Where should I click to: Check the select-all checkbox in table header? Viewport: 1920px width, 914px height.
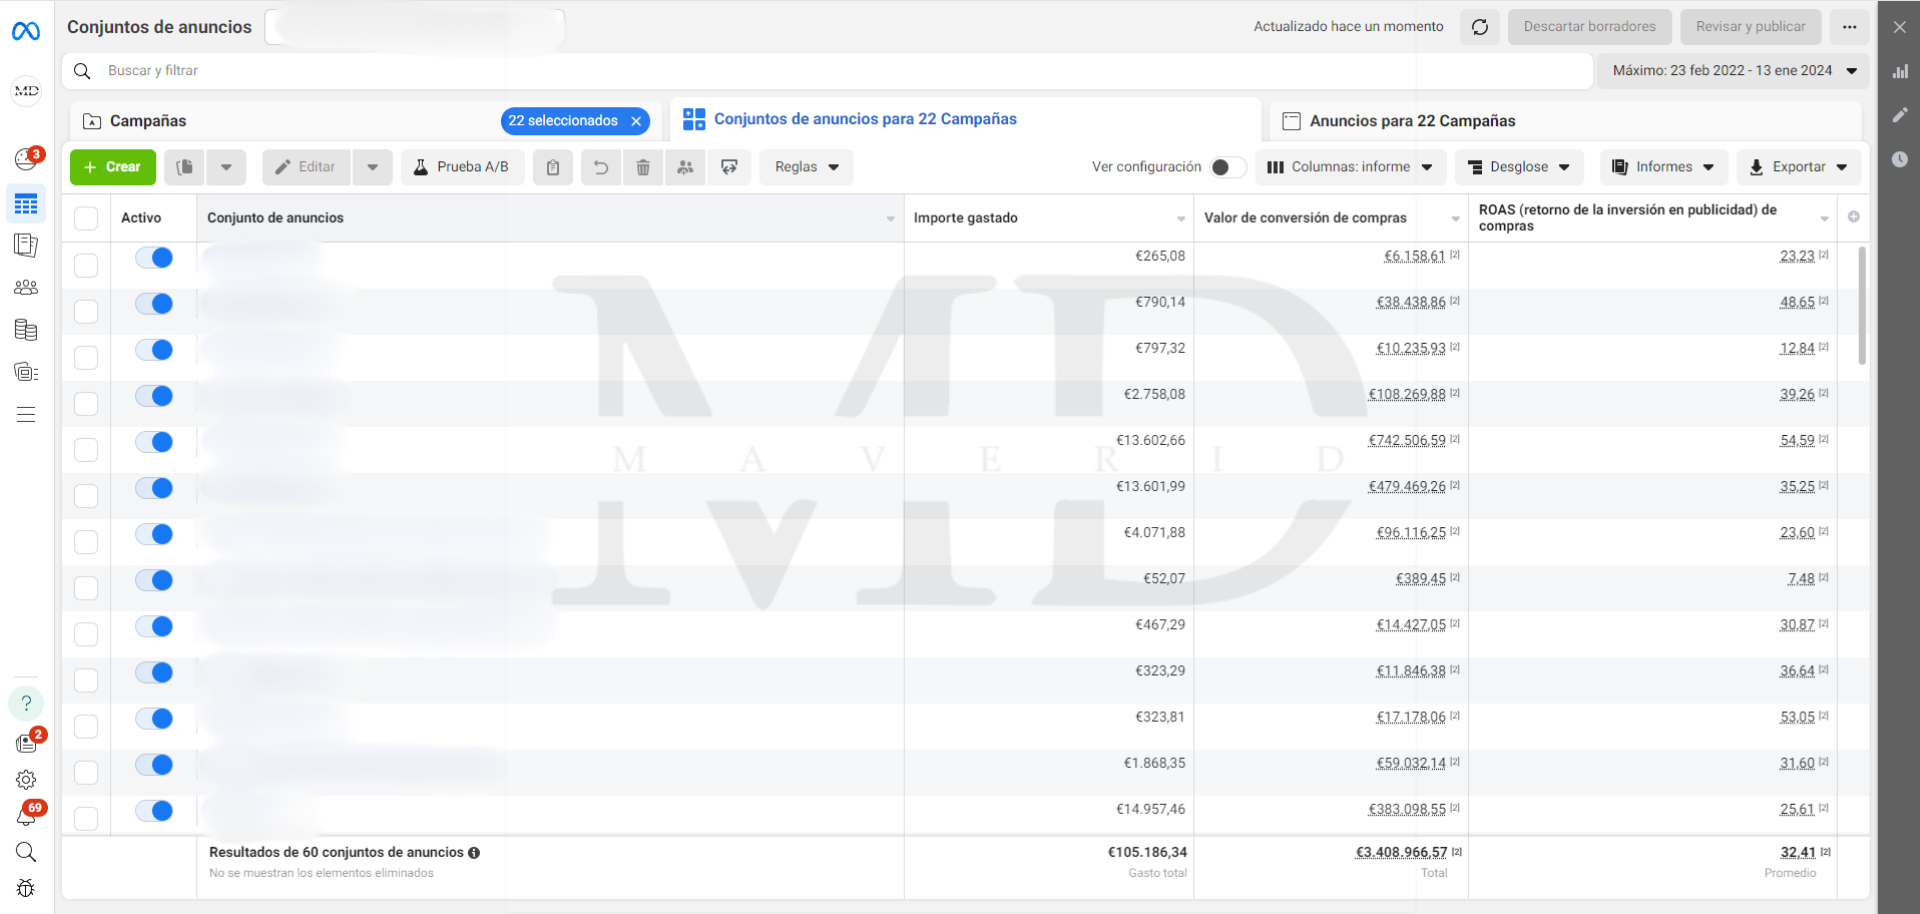tap(86, 218)
